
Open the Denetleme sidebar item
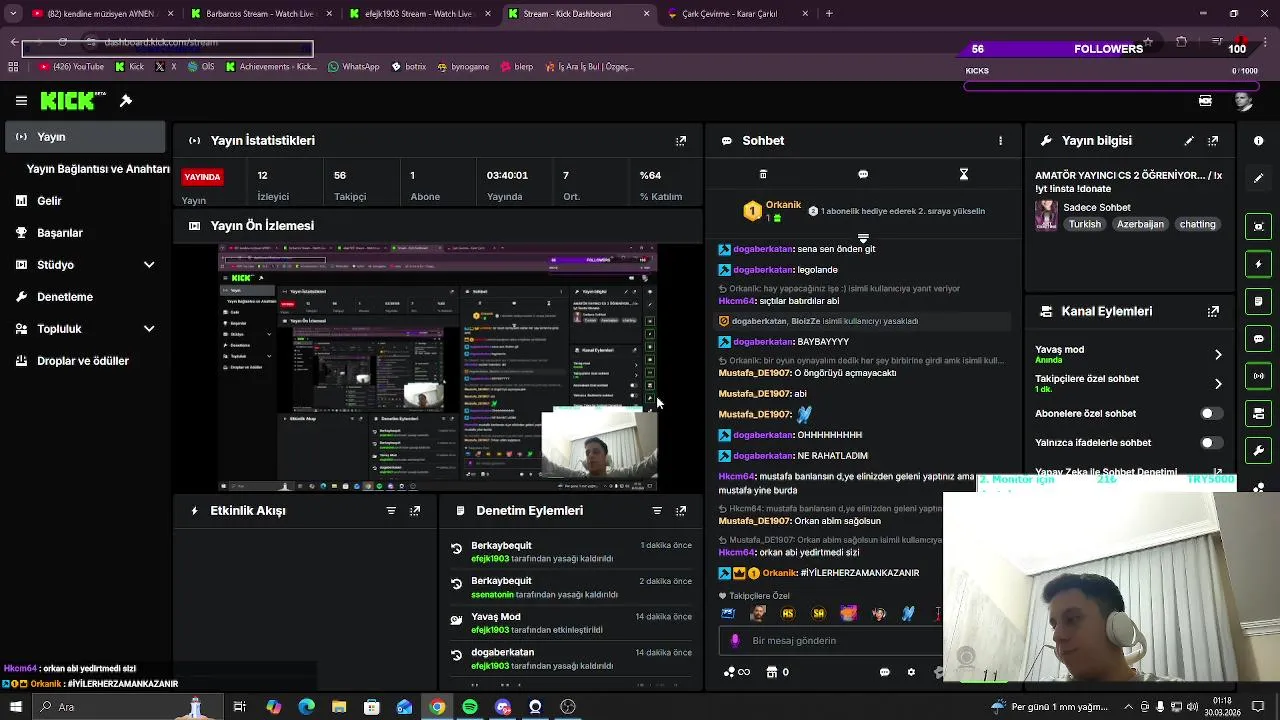tap(85, 297)
